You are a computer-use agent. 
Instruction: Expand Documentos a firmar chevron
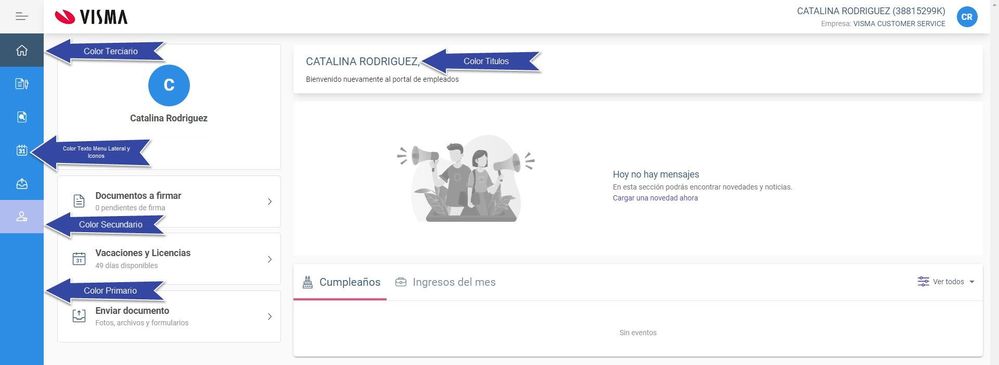click(270, 201)
